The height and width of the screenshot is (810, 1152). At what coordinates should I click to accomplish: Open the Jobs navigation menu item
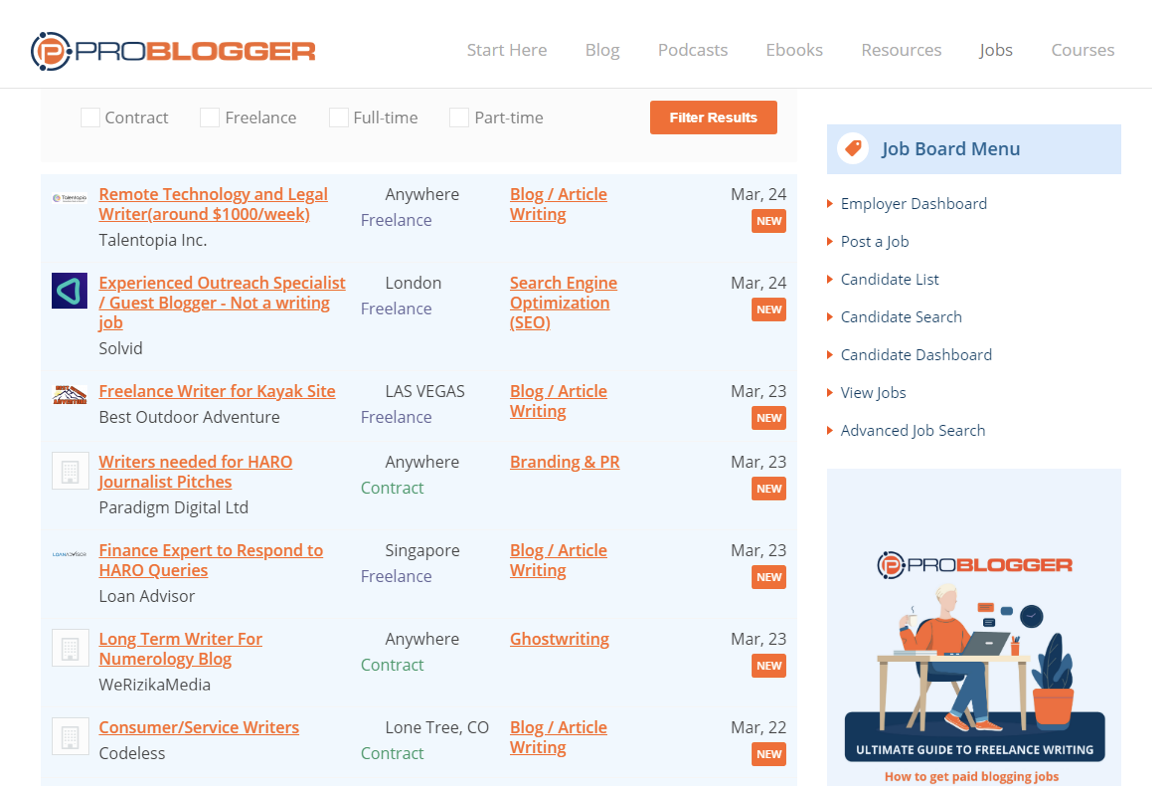coord(995,50)
